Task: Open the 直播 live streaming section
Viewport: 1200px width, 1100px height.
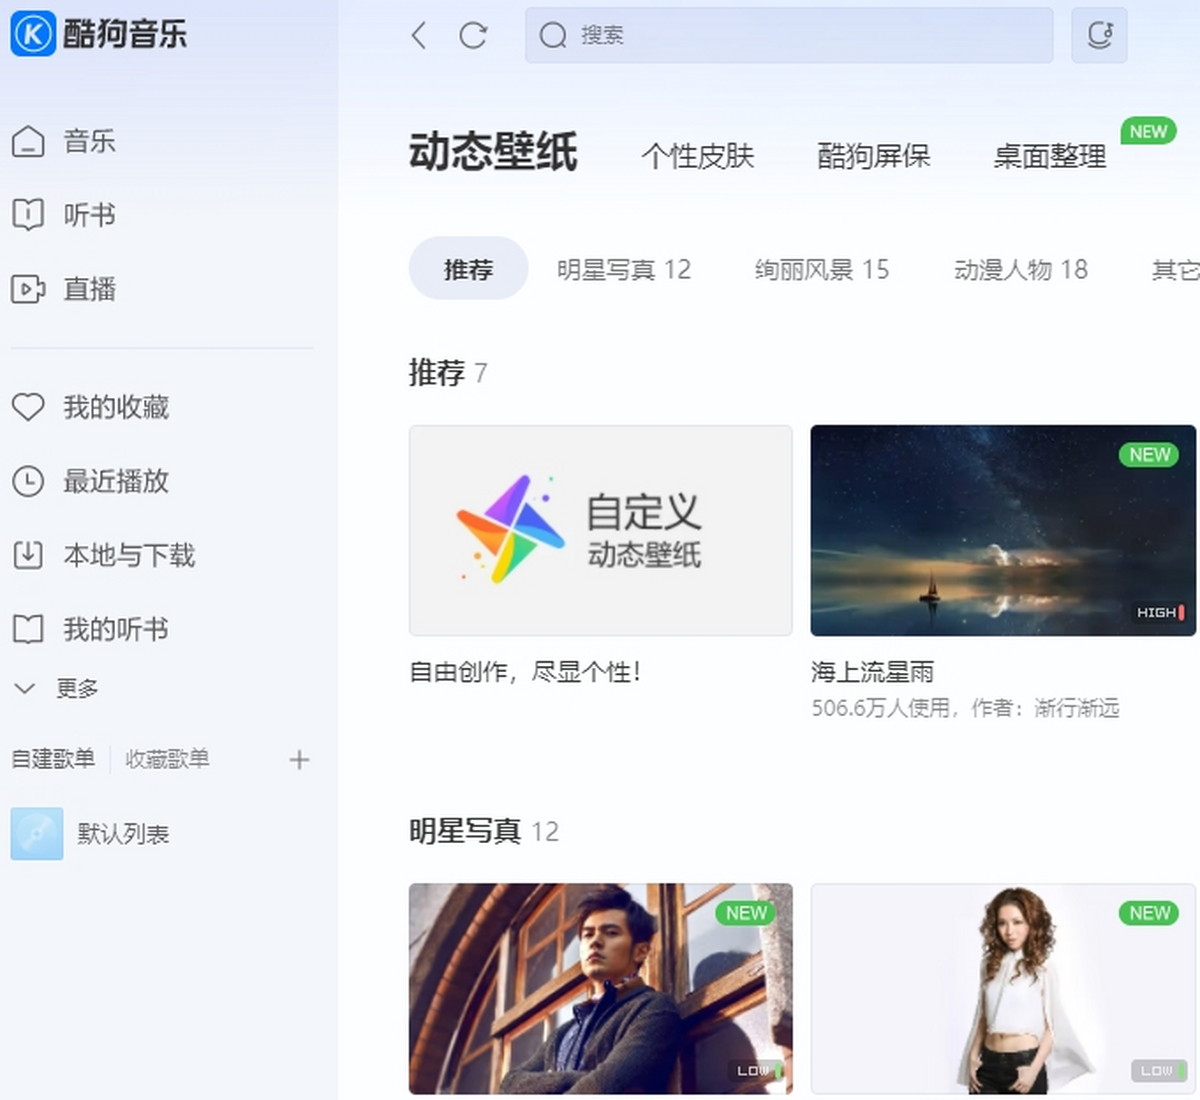Action: coord(88,289)
